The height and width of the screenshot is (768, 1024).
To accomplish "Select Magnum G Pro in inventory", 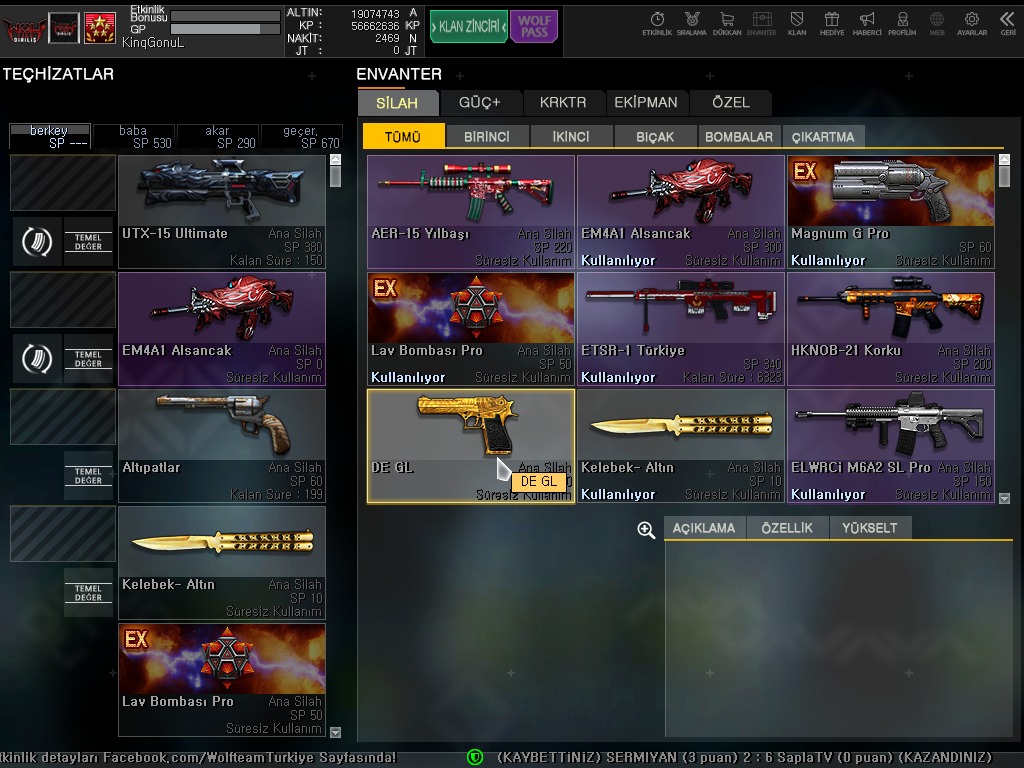I will tap(891, 212).
